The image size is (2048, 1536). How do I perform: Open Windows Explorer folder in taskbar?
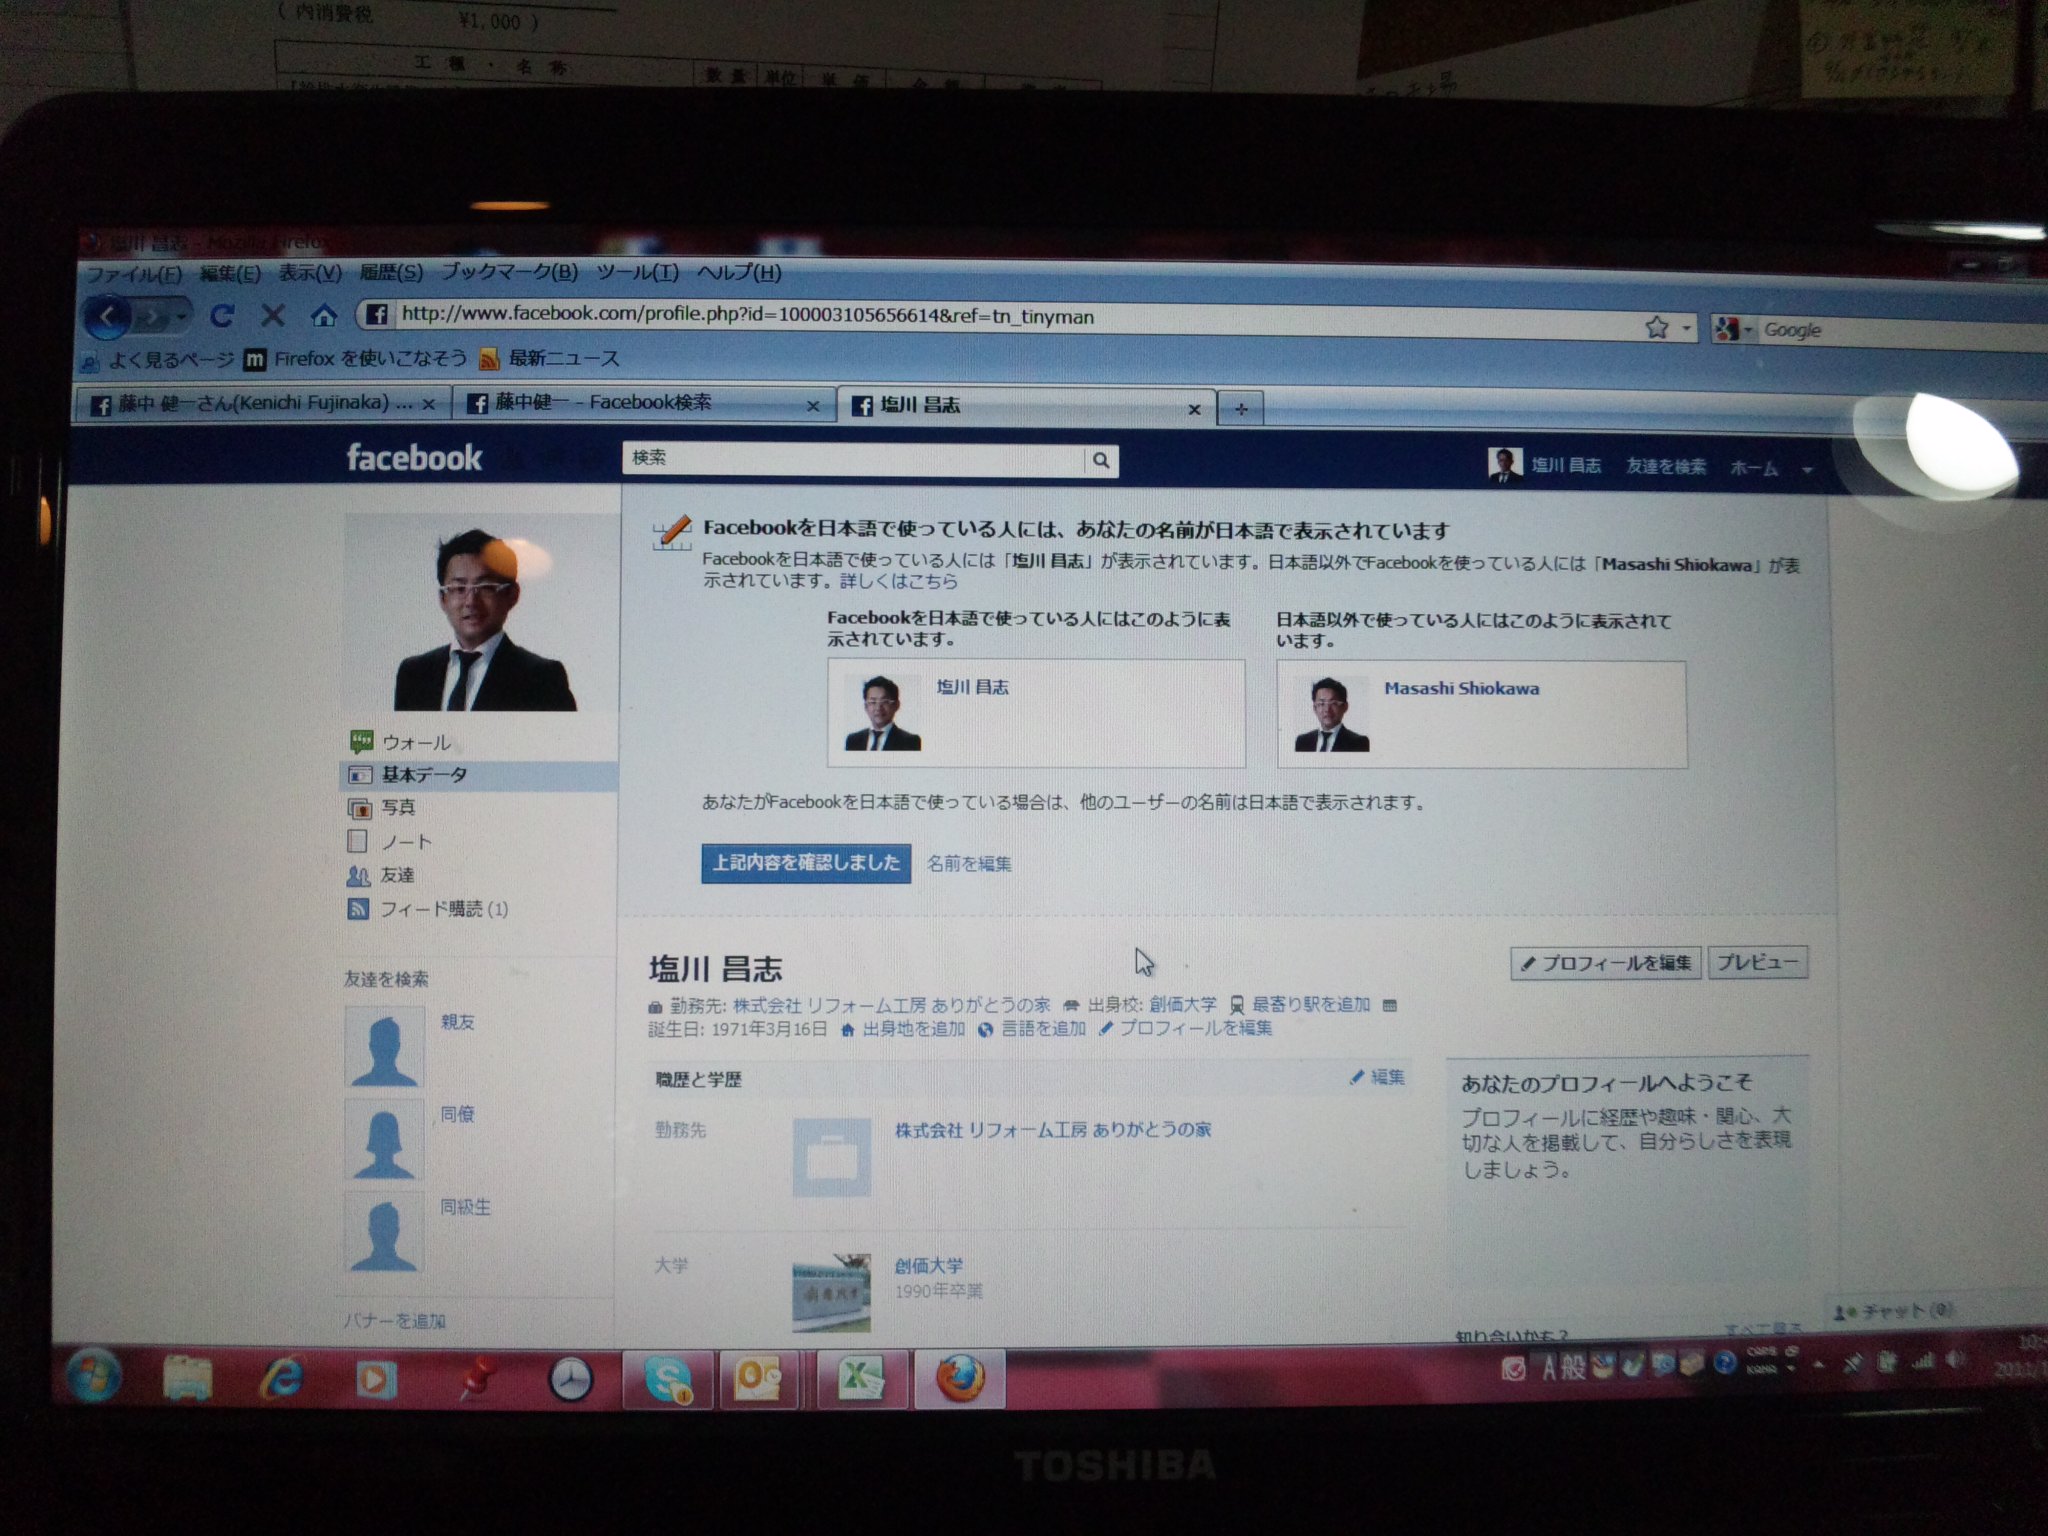click(x=187, y=1378)
